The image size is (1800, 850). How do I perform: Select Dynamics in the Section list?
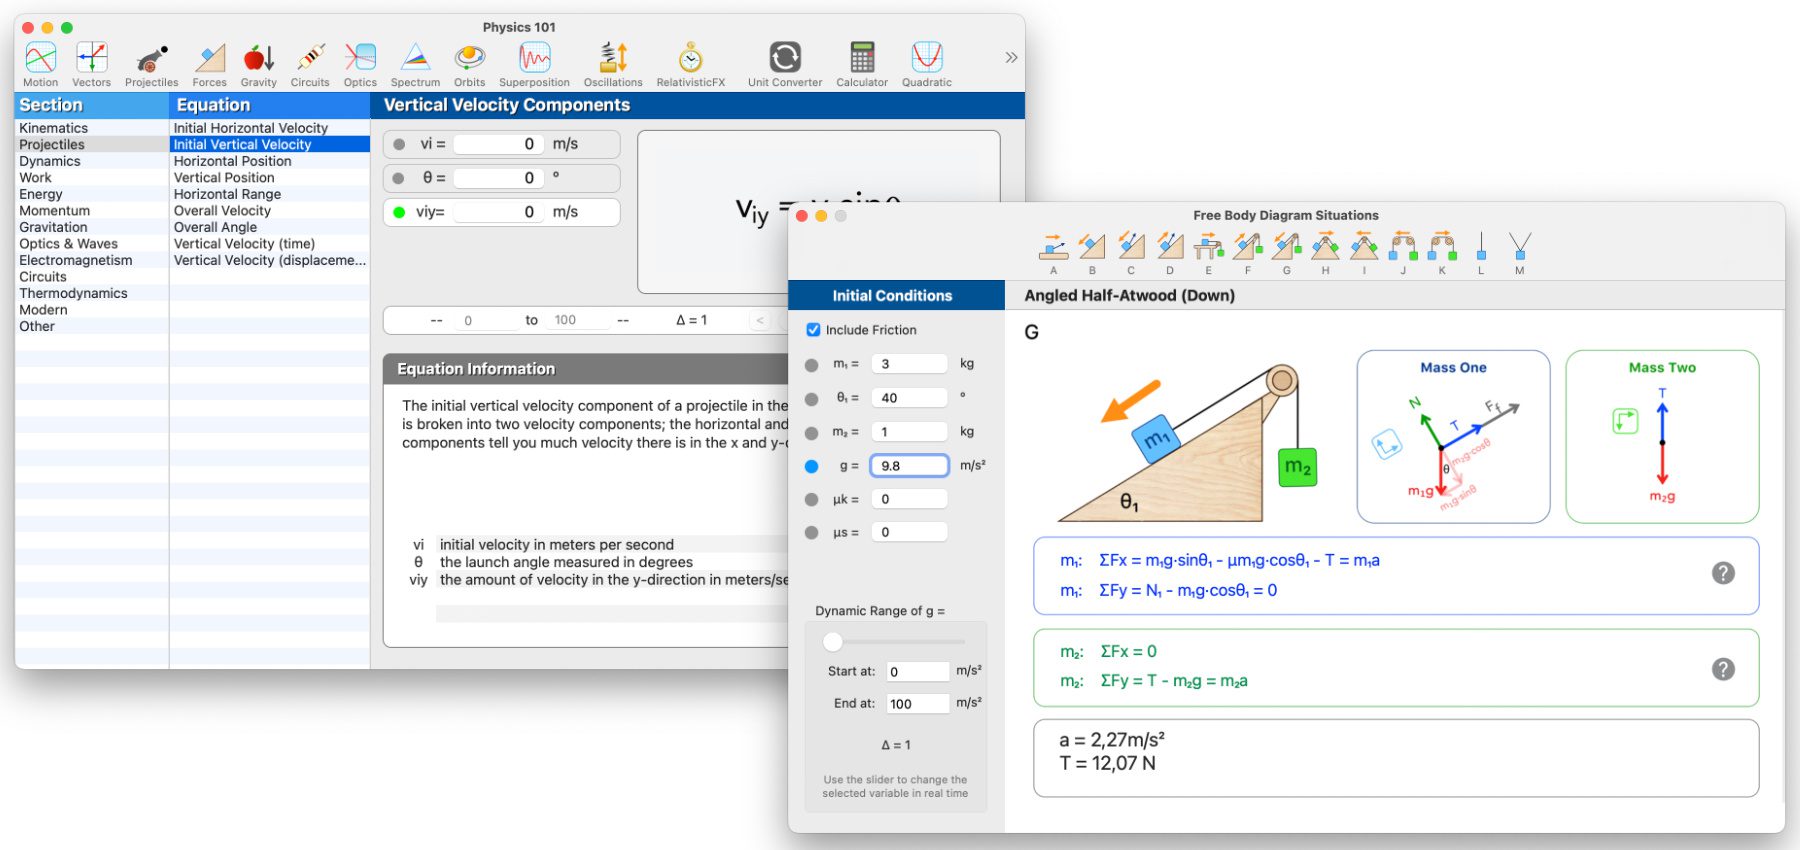[50, 161]
